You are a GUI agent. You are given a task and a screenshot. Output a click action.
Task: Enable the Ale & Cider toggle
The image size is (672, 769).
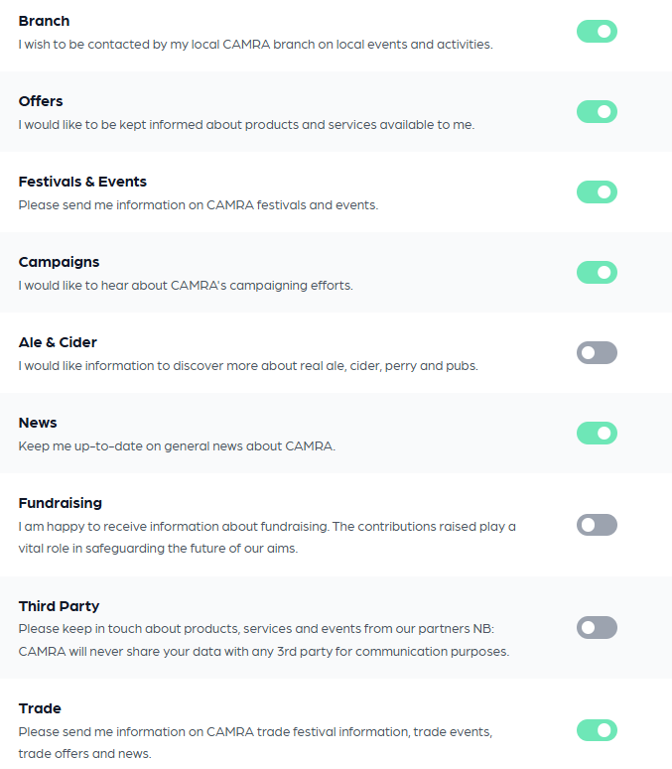click(597, 353)
